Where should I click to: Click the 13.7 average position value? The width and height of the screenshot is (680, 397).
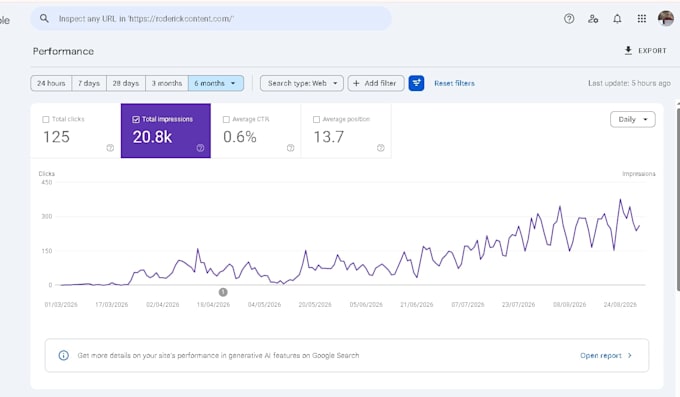[x=329, y=137]
